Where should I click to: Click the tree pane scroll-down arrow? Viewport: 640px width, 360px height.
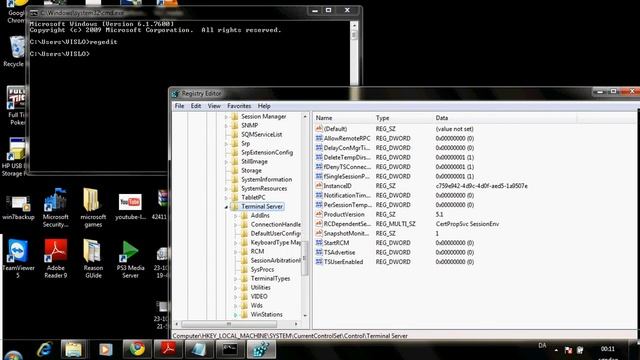305,316
